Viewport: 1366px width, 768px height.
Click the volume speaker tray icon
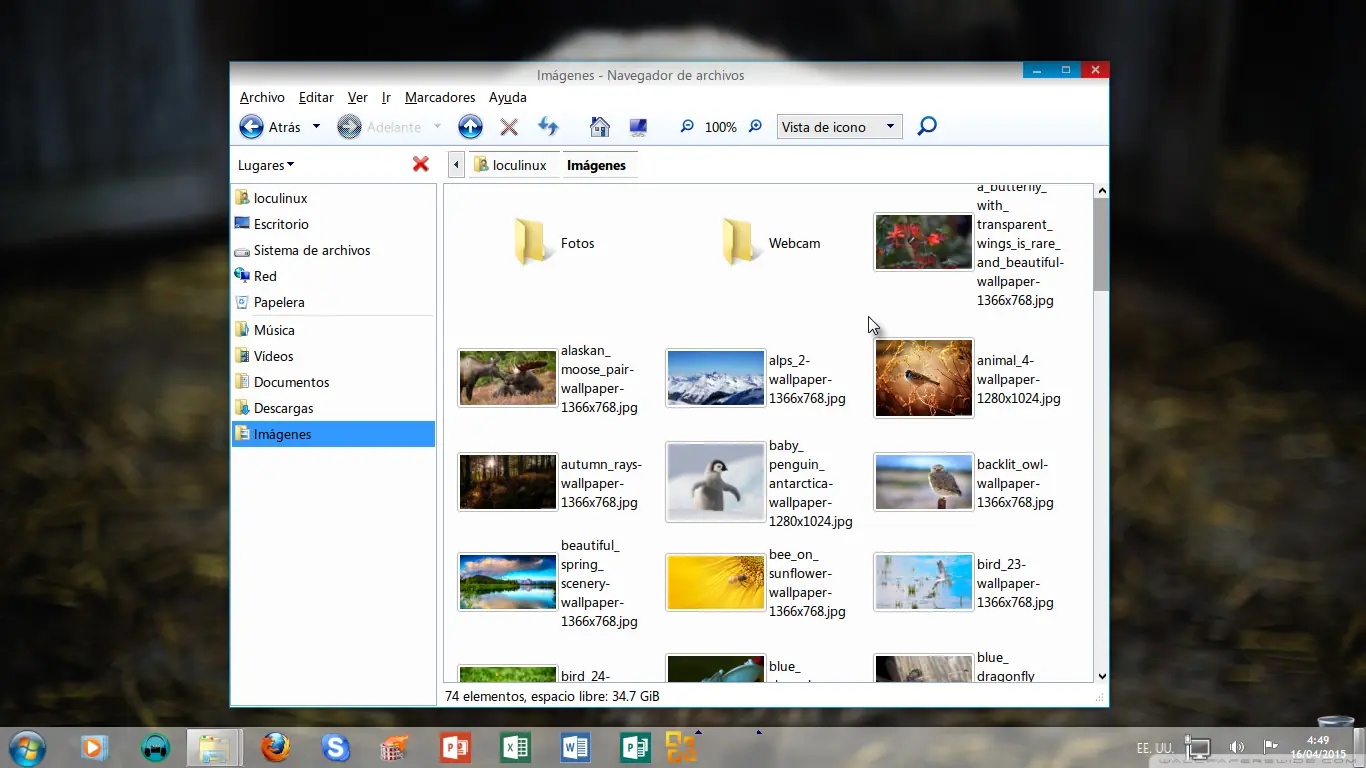coord(1237,747)
